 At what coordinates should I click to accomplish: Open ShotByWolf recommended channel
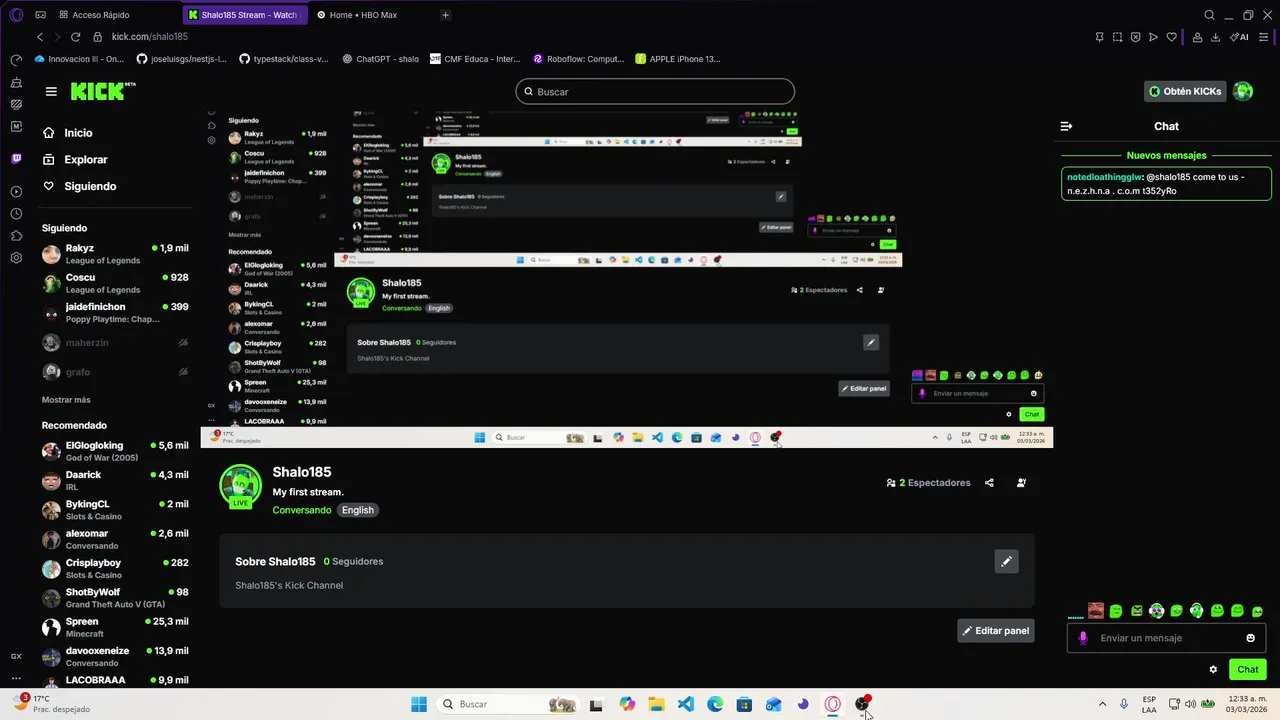pos(115,598)
